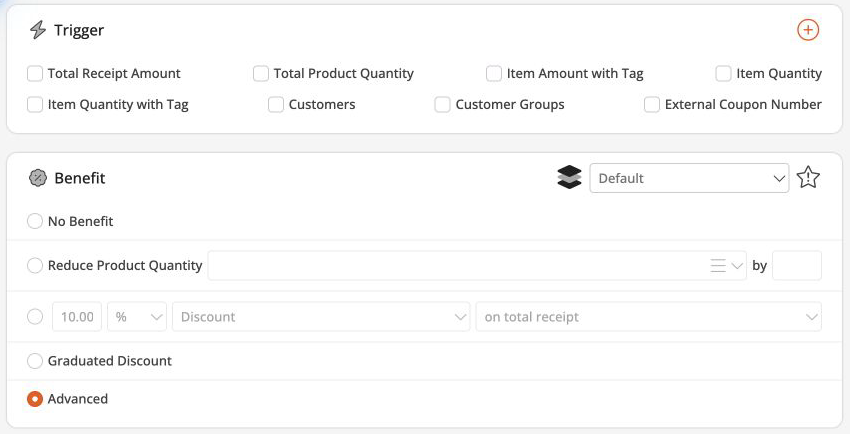Image resolution: width=850 pixels, height=434 pixels.
Task: Select the No Benefit radio option
Action: pyautogui.click(x=35, y=221)
